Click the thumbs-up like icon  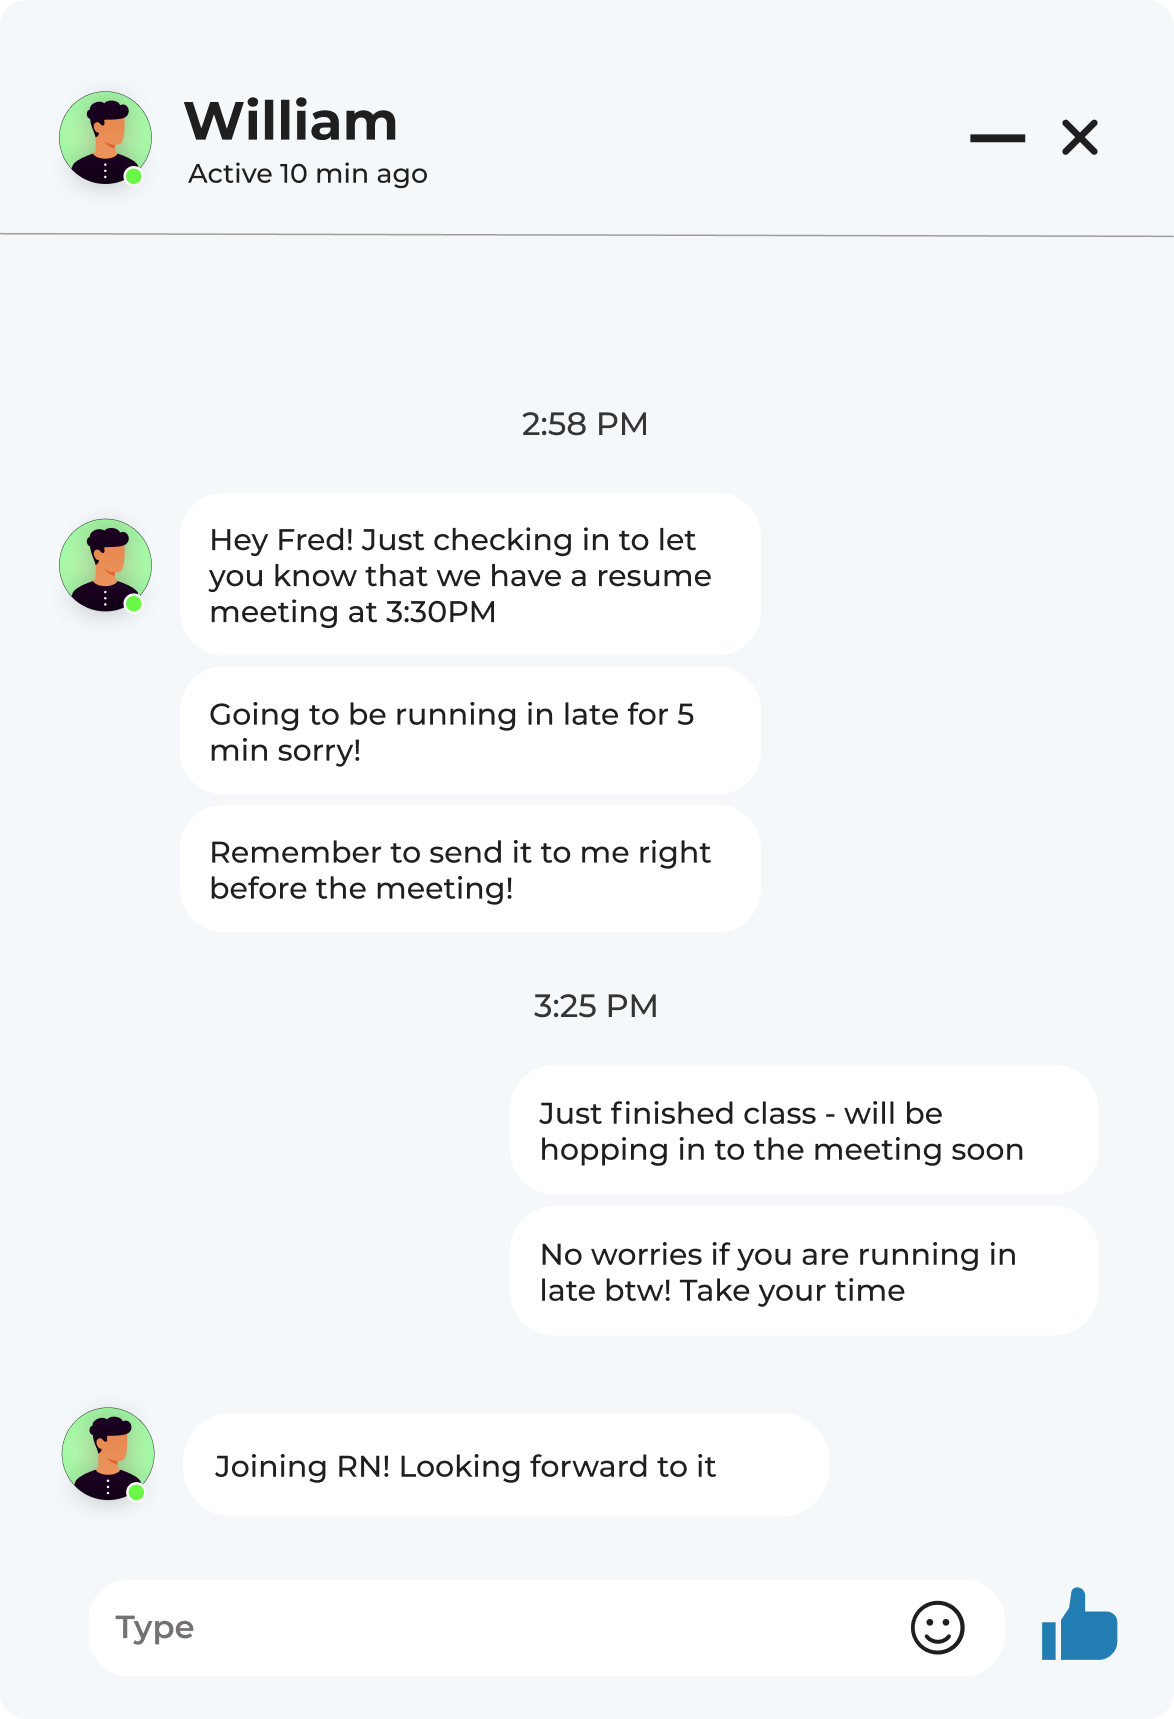click(x=1079, y=1625)
